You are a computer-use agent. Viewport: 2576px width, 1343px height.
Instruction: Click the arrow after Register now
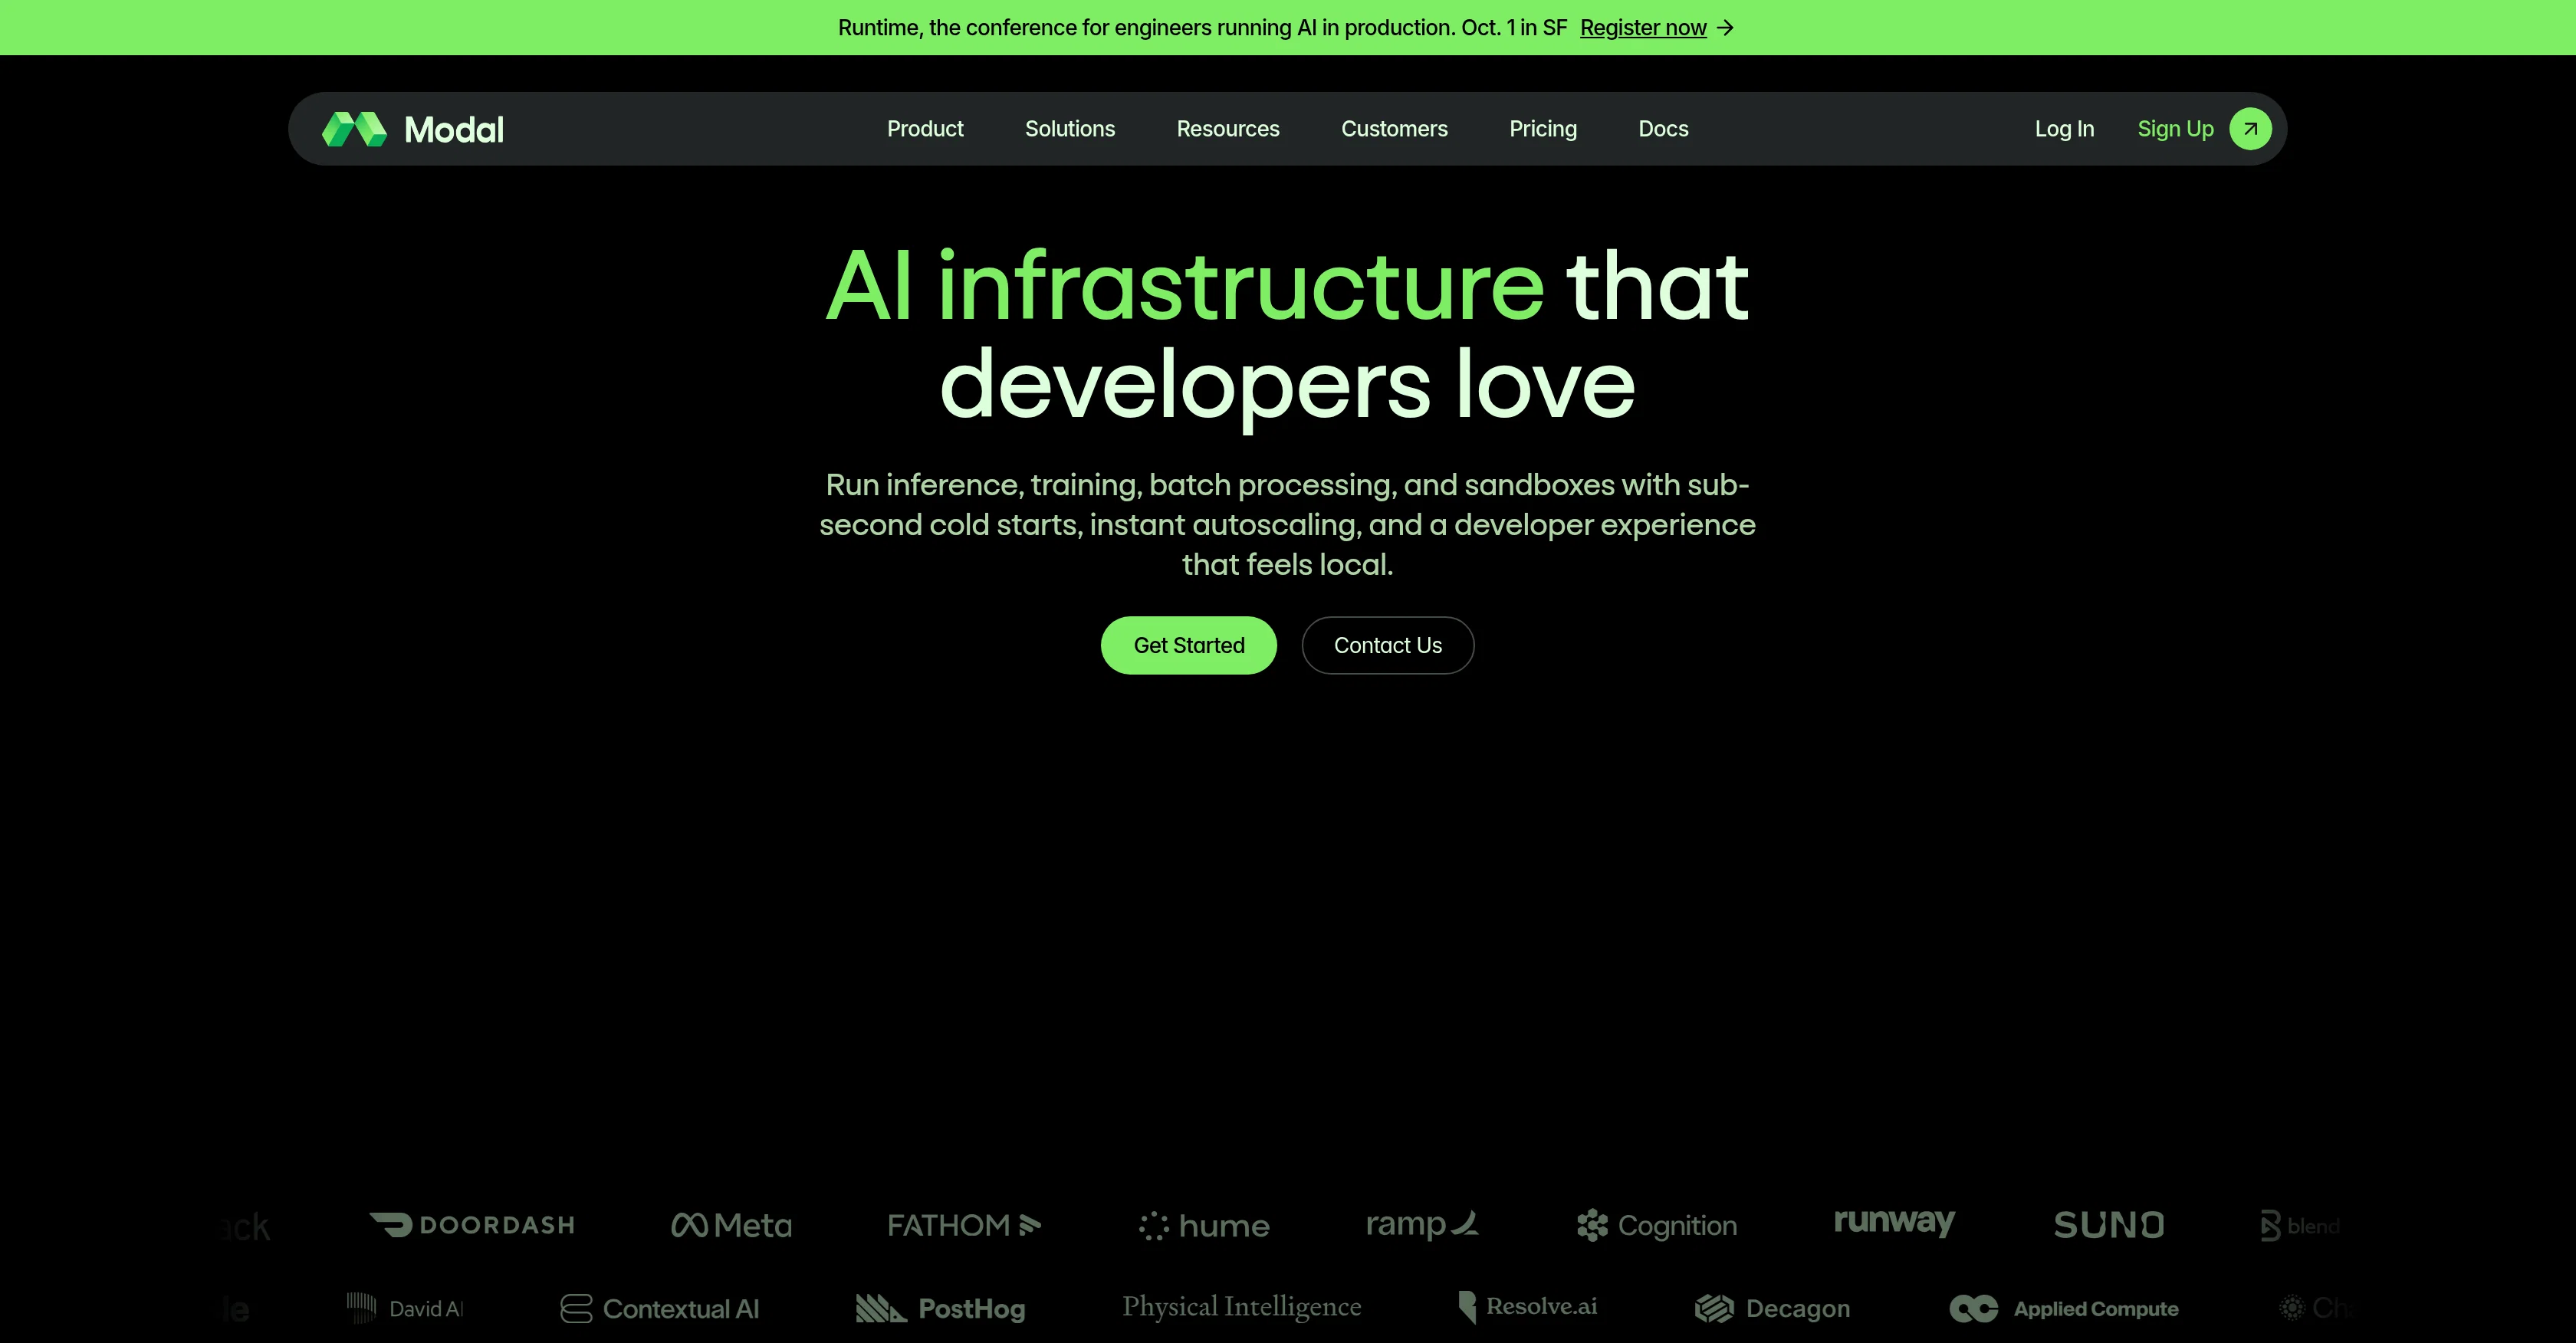coord(1725,28)
